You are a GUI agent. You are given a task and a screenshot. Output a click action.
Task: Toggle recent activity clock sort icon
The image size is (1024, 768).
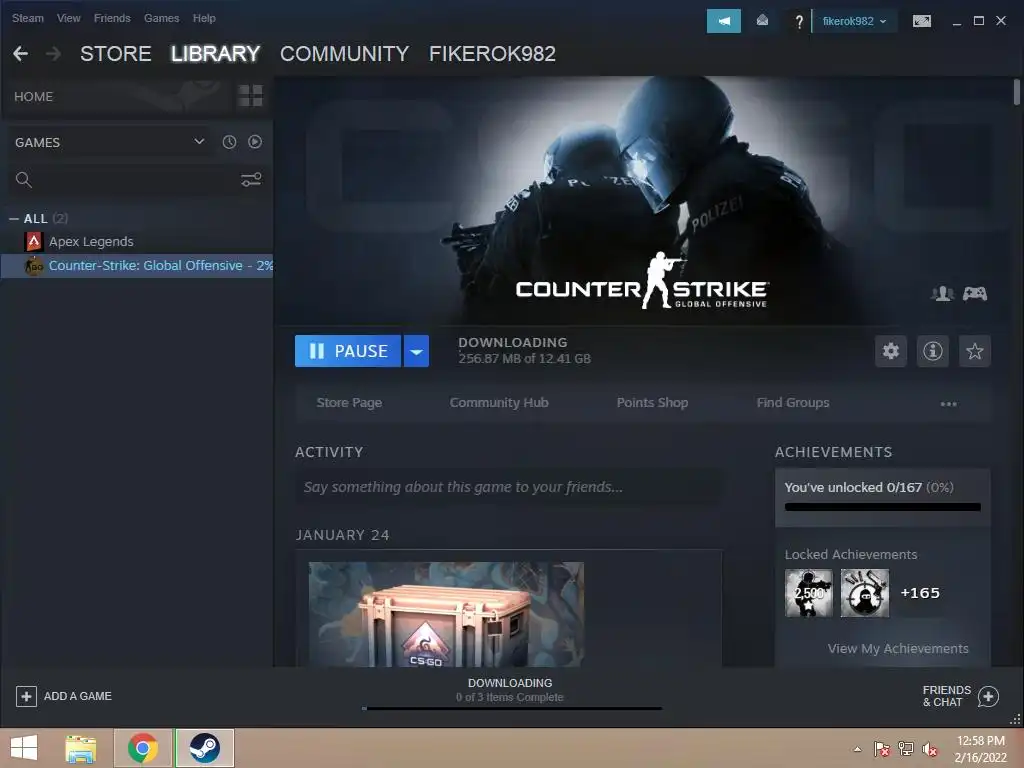[229, 142]
